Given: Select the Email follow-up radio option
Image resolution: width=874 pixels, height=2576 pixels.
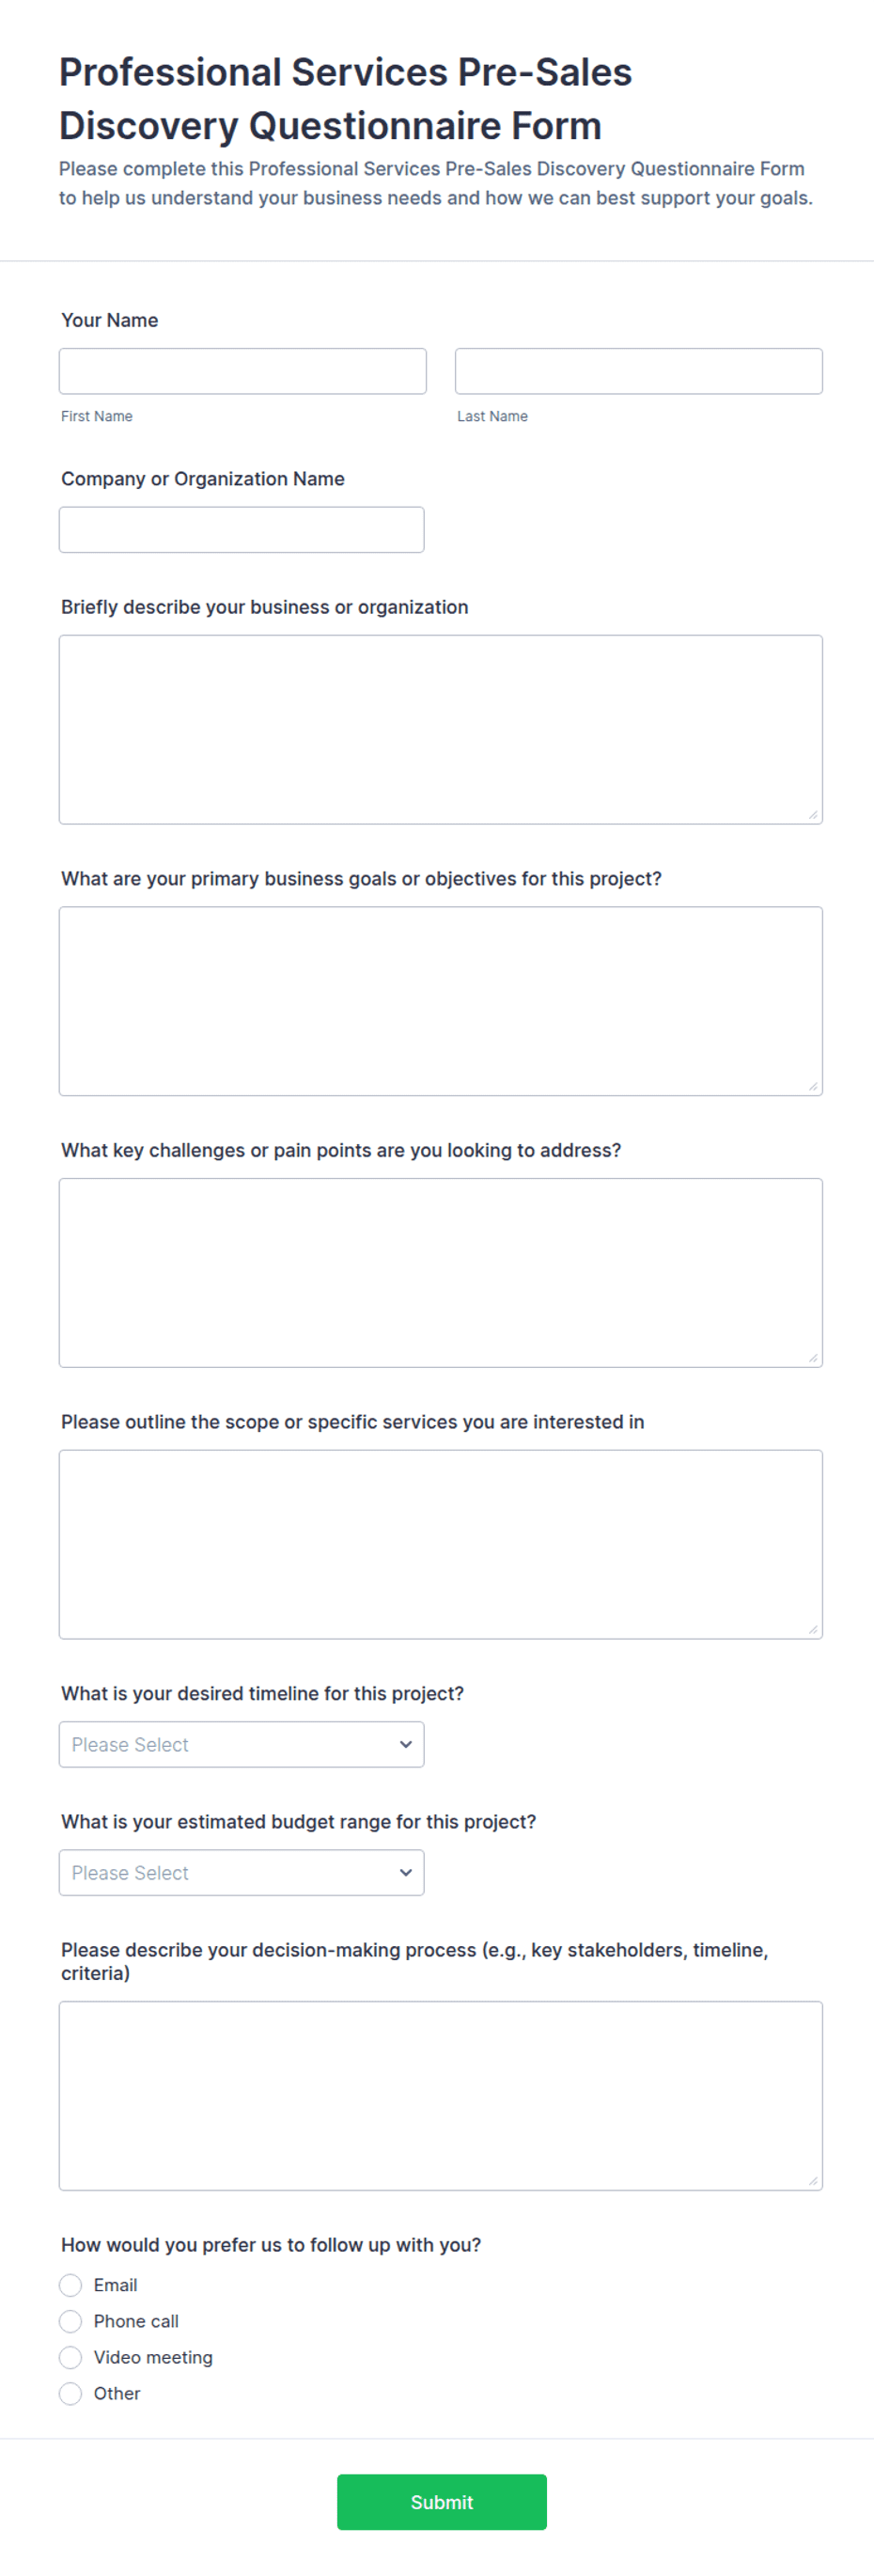Looking at the screenshot, I should click(70, 2285).
